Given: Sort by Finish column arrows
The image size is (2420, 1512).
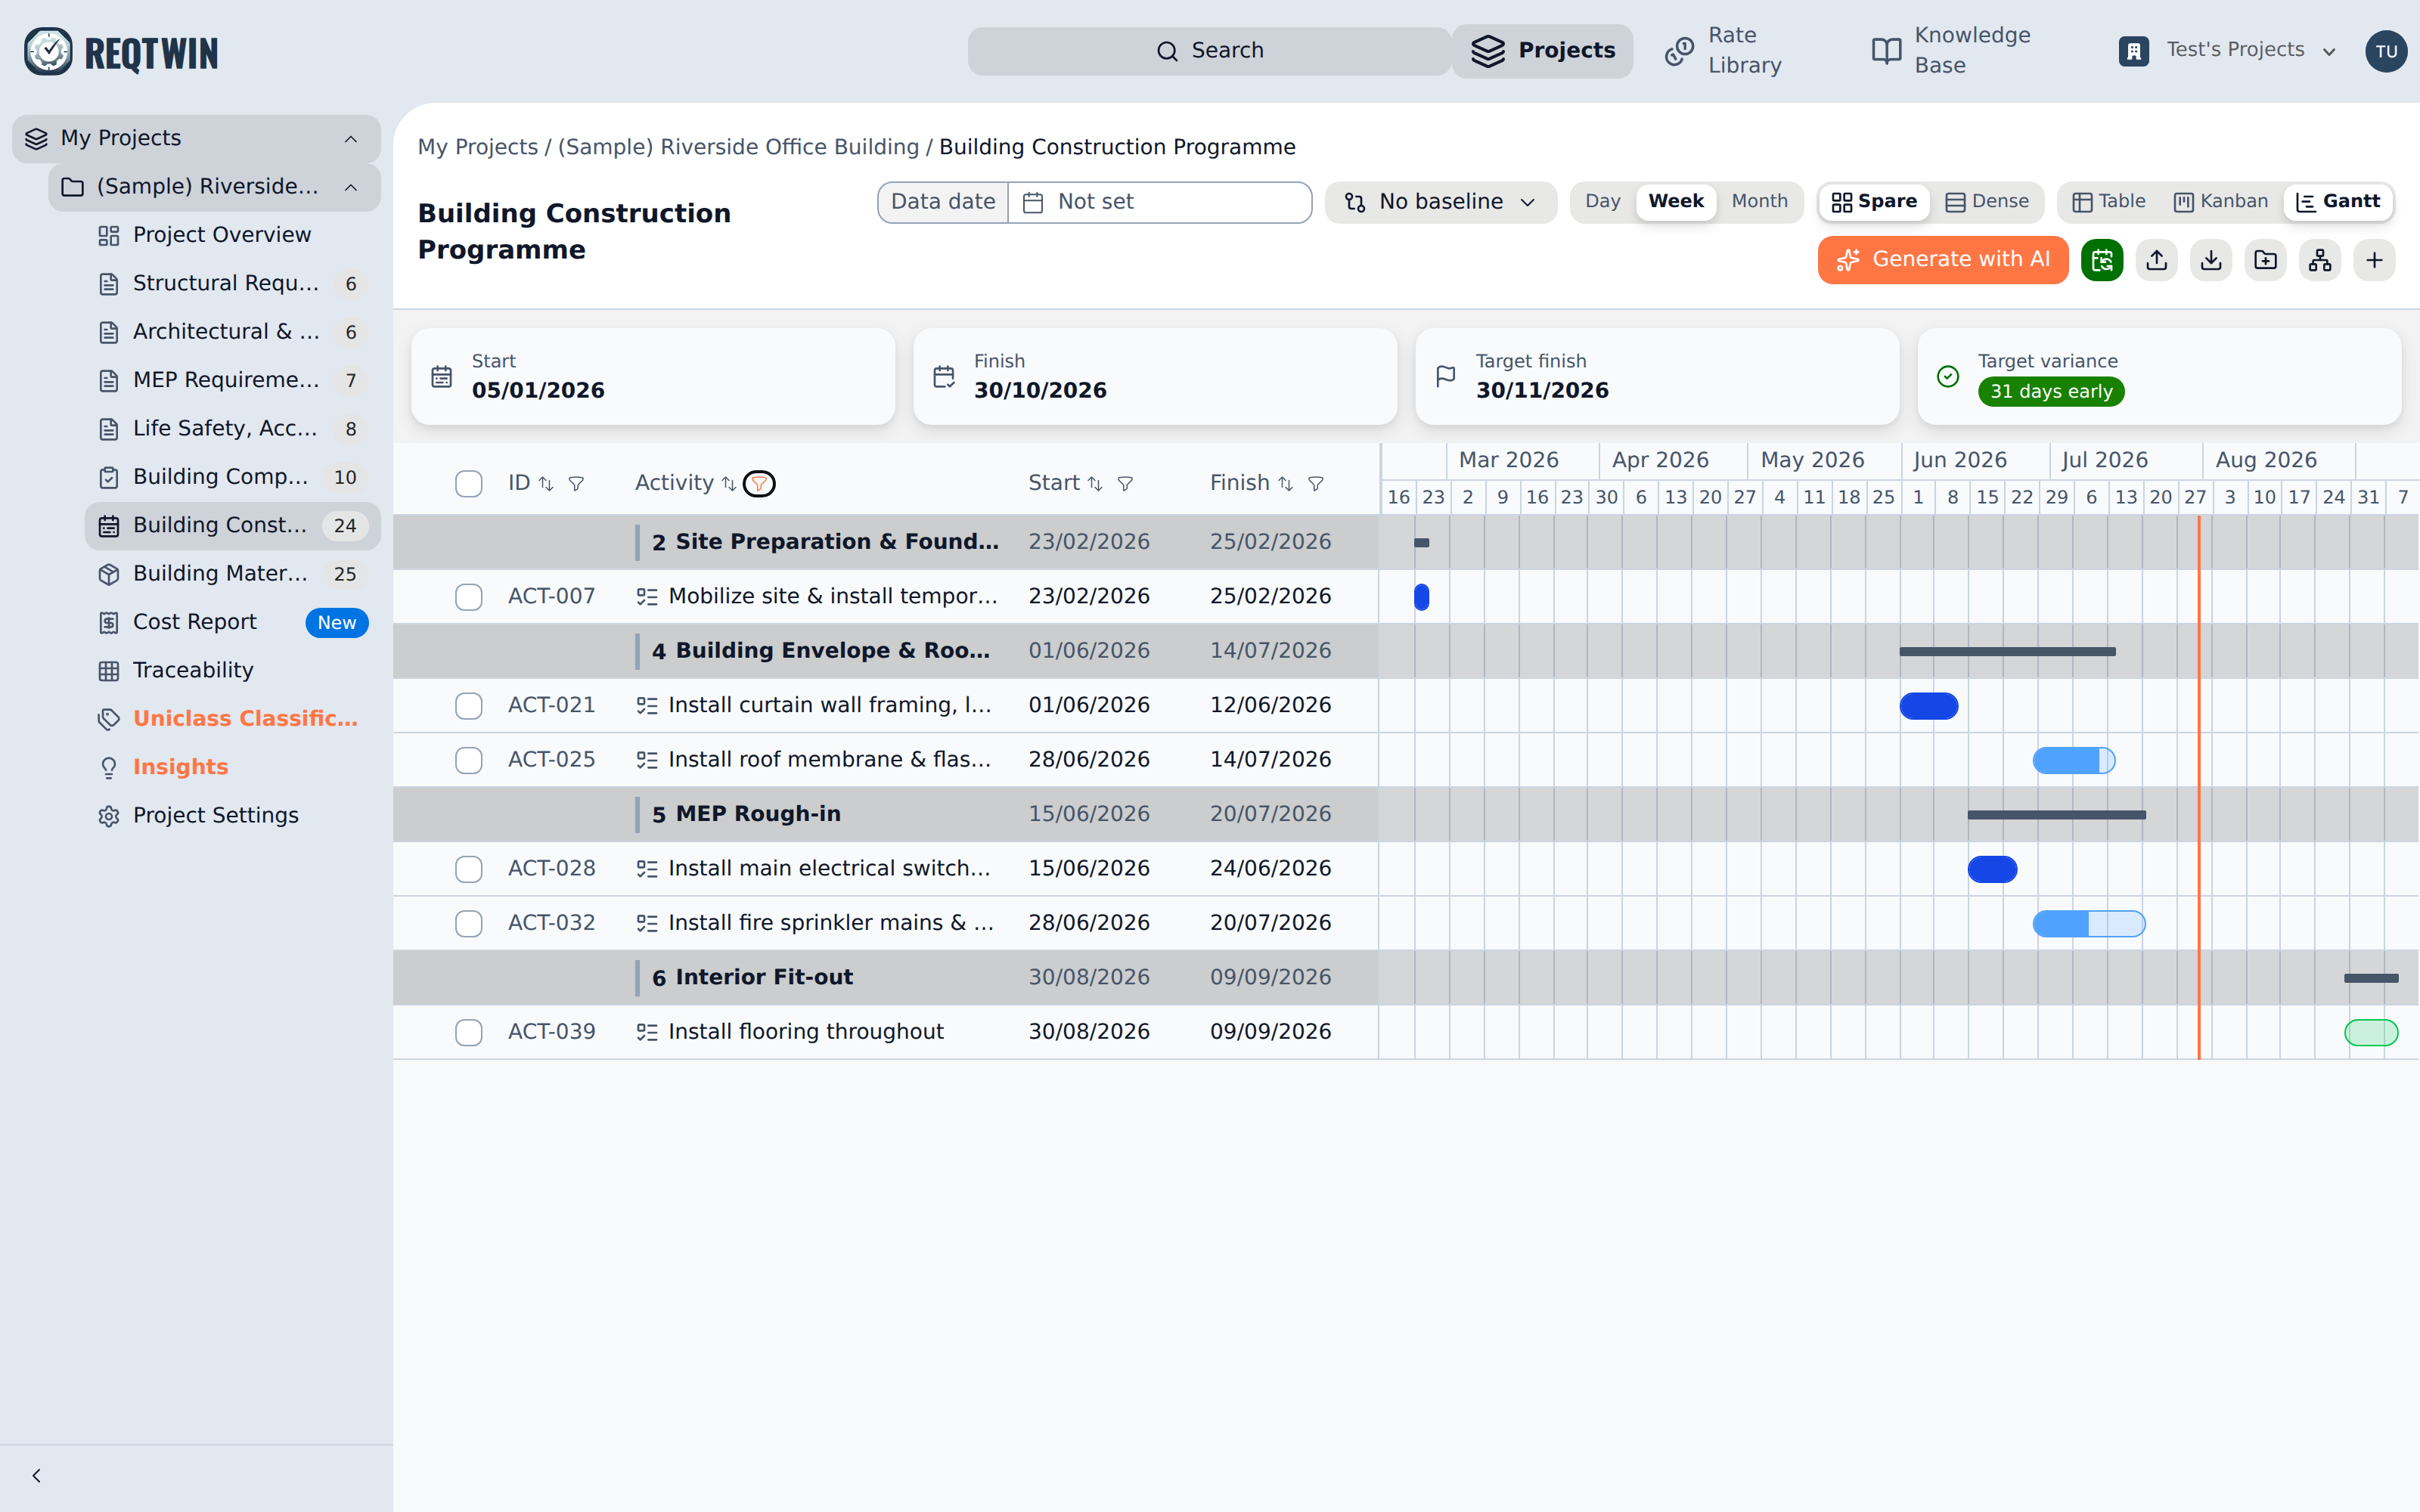Looking at the screenshot, I should [1285, 484].
